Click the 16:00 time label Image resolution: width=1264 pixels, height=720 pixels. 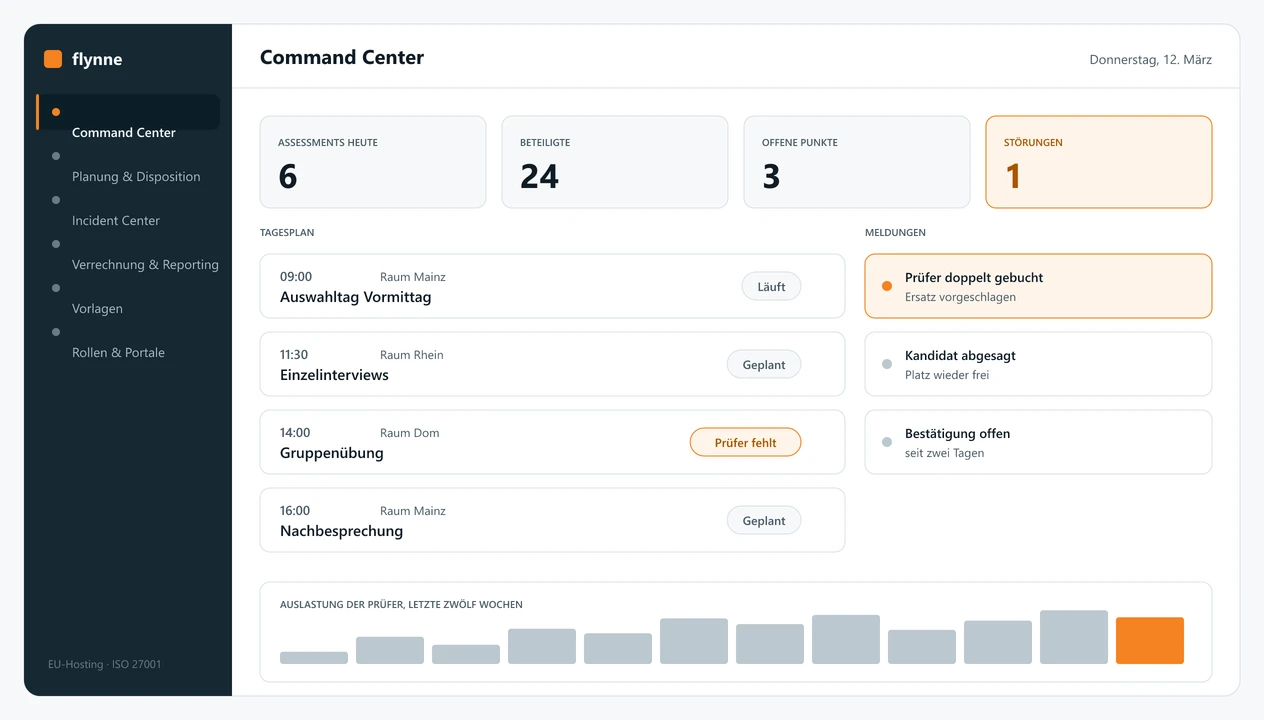(x=296, y=511)
